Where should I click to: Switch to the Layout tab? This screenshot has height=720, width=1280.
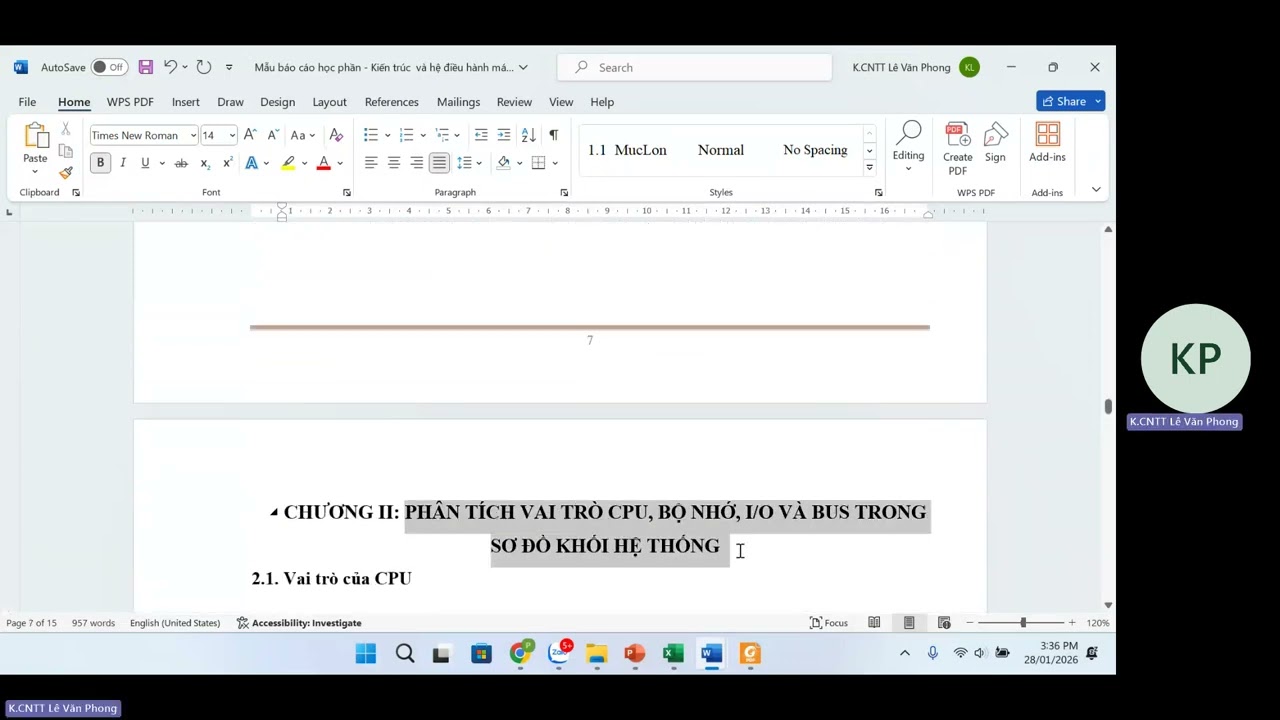point(329,102)
